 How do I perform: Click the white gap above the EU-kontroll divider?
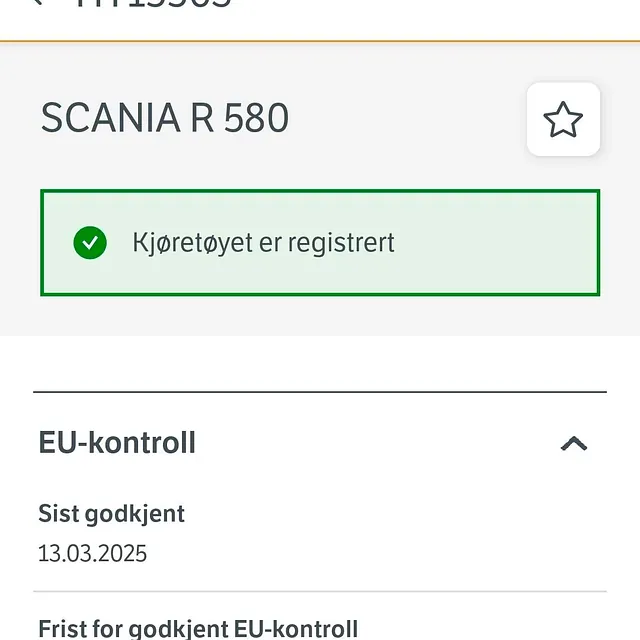[320, 363]
